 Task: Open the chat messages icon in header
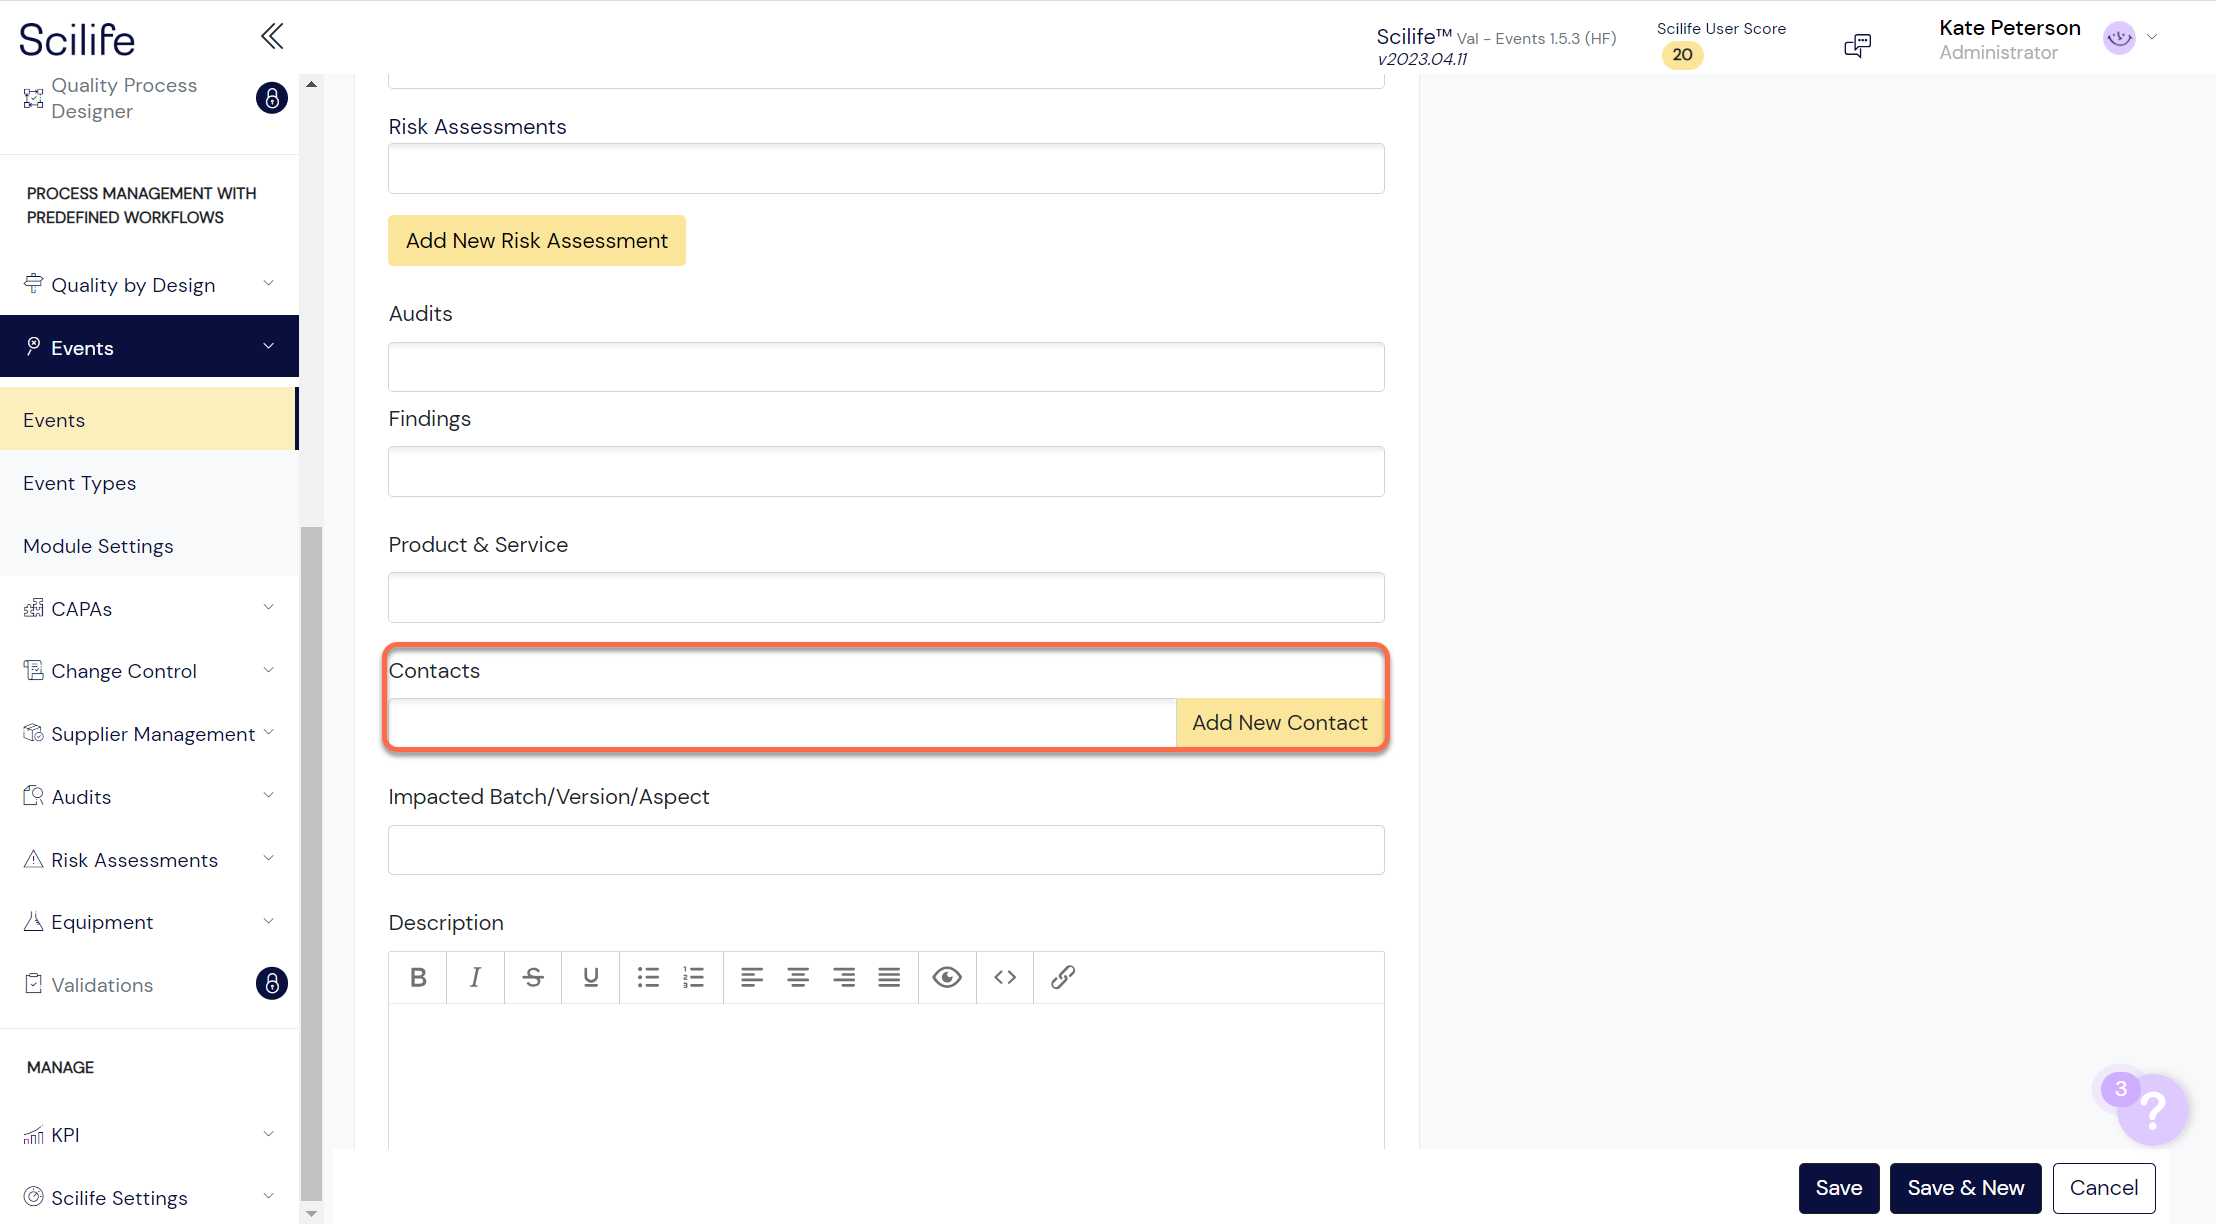[x=1857, y=45]
